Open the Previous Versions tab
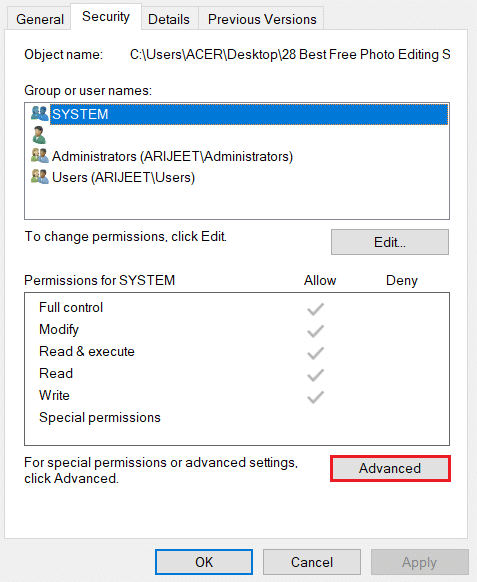Viewport: 477px width, 582px height. tap(262, 19)
